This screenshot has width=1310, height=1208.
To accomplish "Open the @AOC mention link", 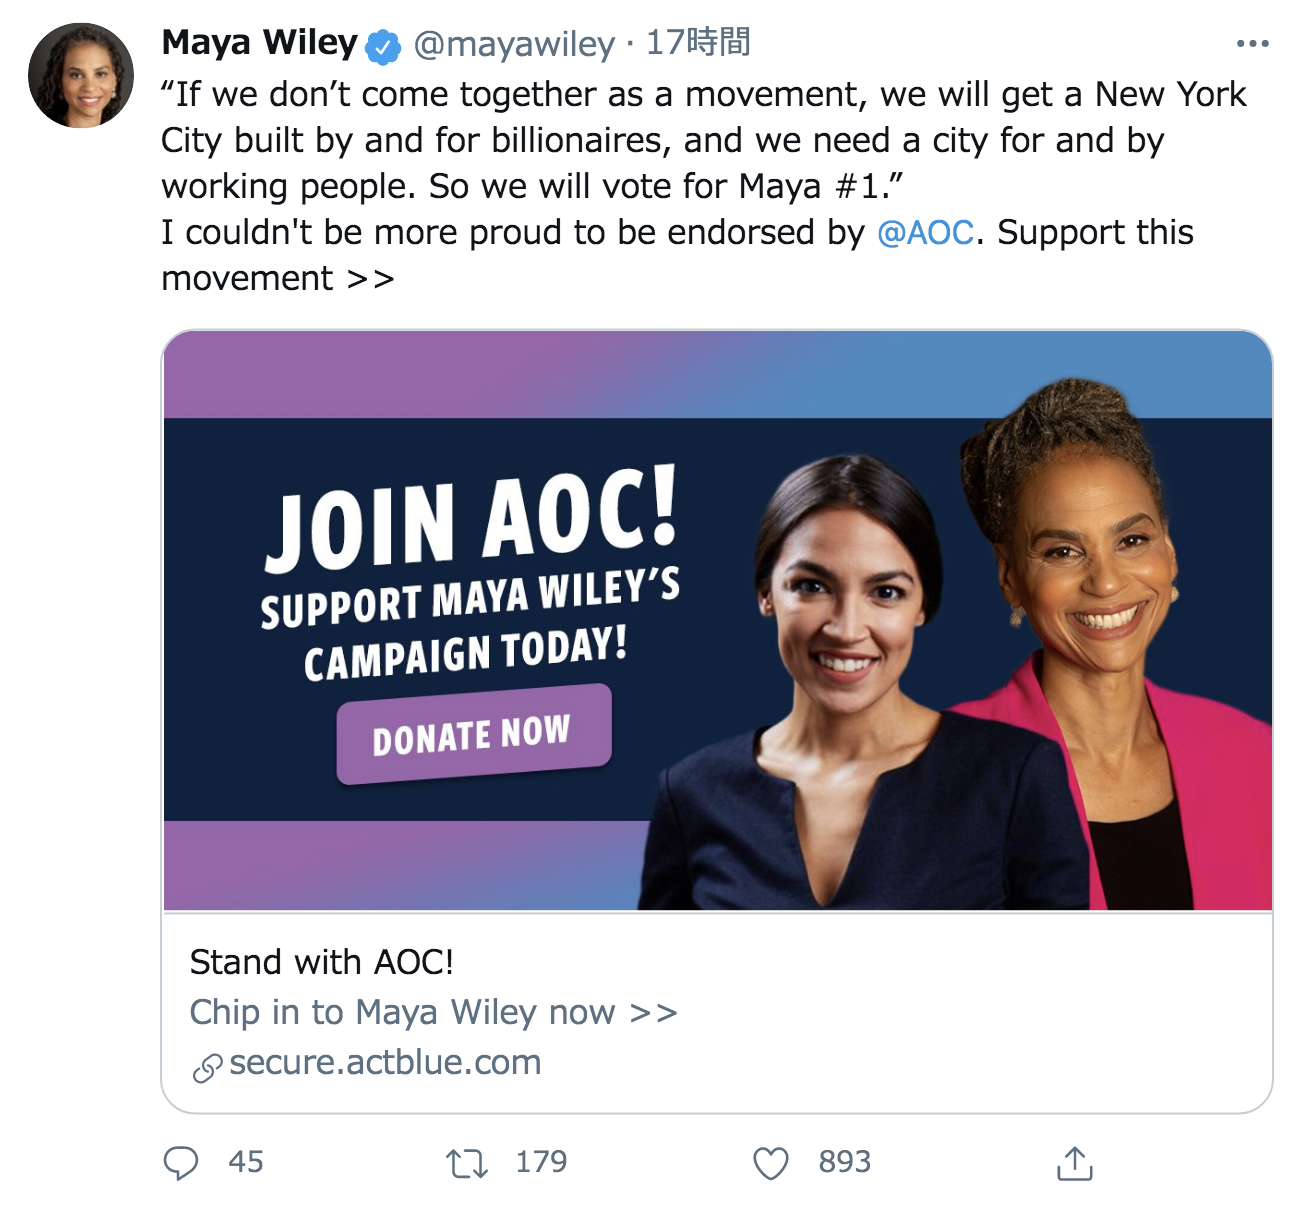I will 925,232.
